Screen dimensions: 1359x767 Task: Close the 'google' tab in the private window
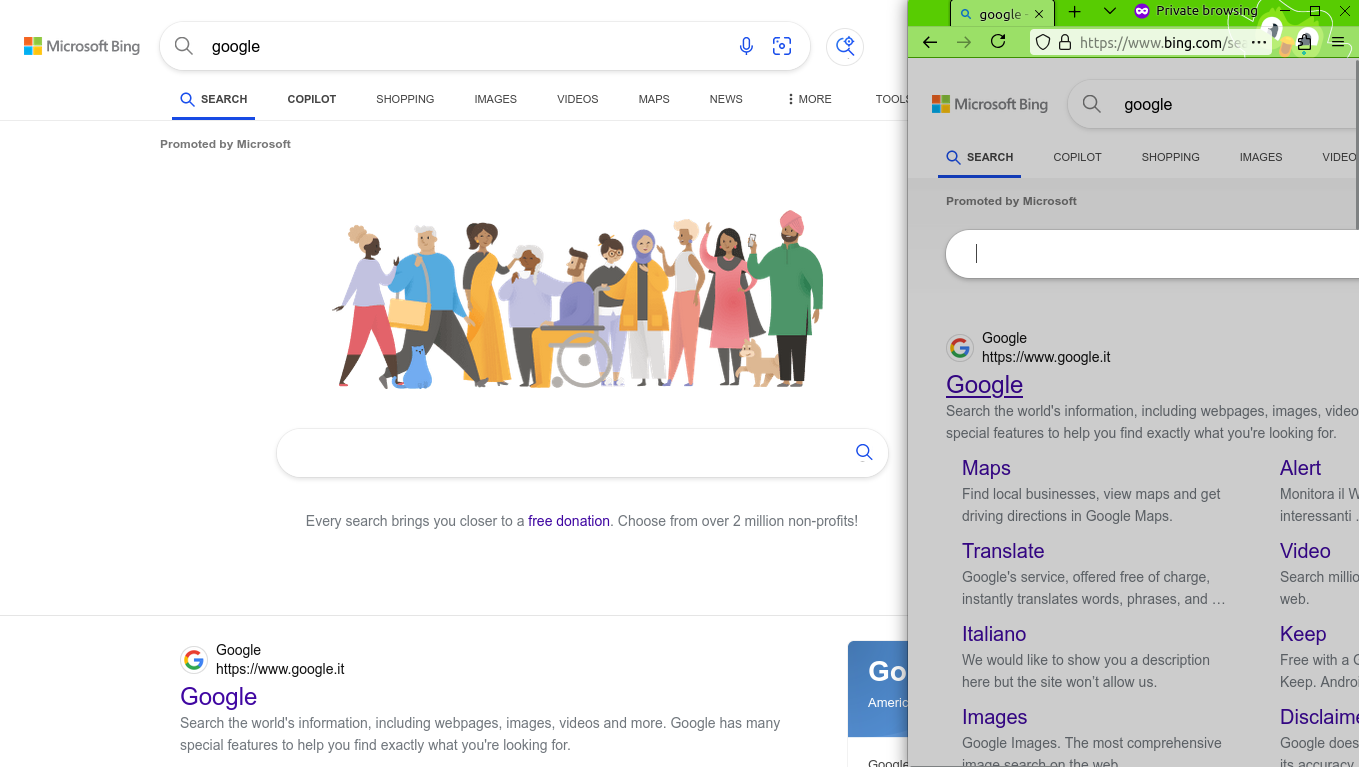[x=1039, y=14]
